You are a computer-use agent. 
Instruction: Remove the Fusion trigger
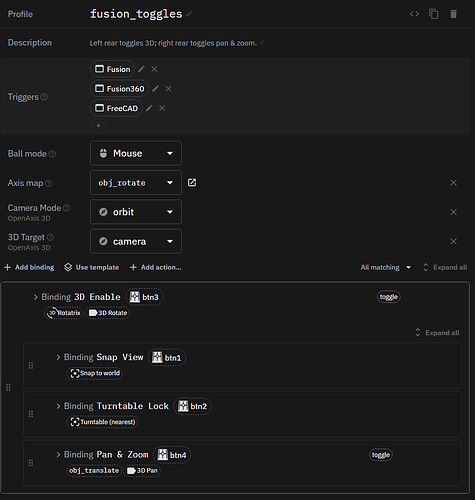click(154, 69)
